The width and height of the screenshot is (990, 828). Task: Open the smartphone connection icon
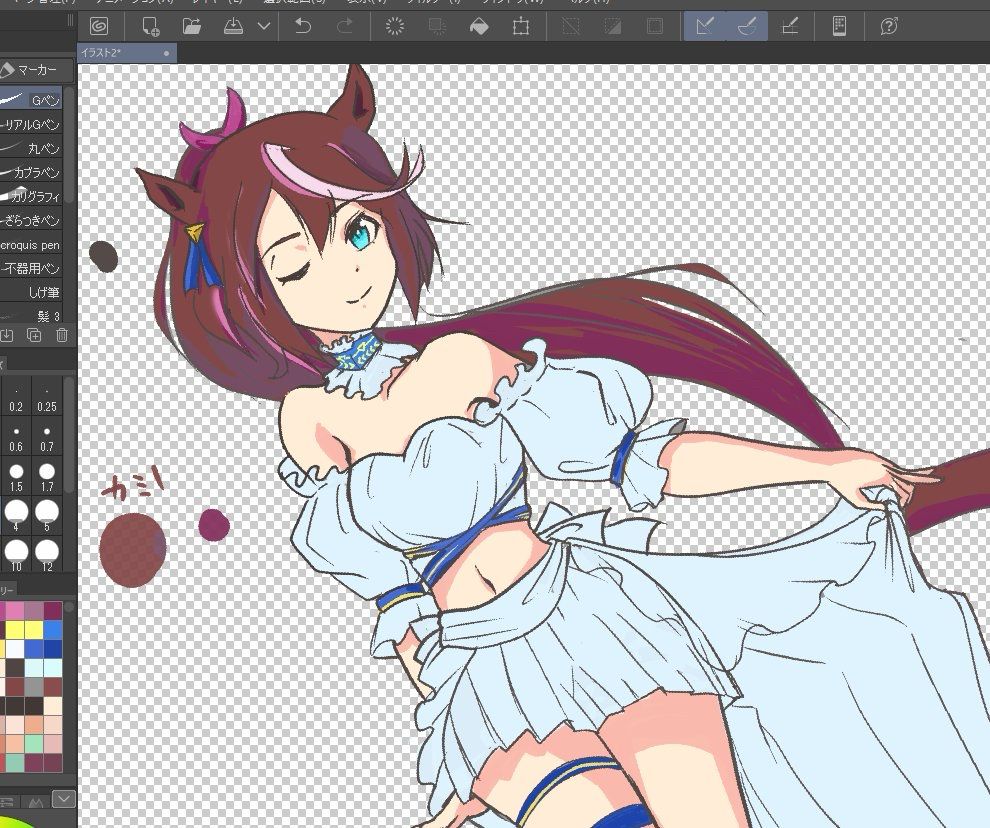839,27
